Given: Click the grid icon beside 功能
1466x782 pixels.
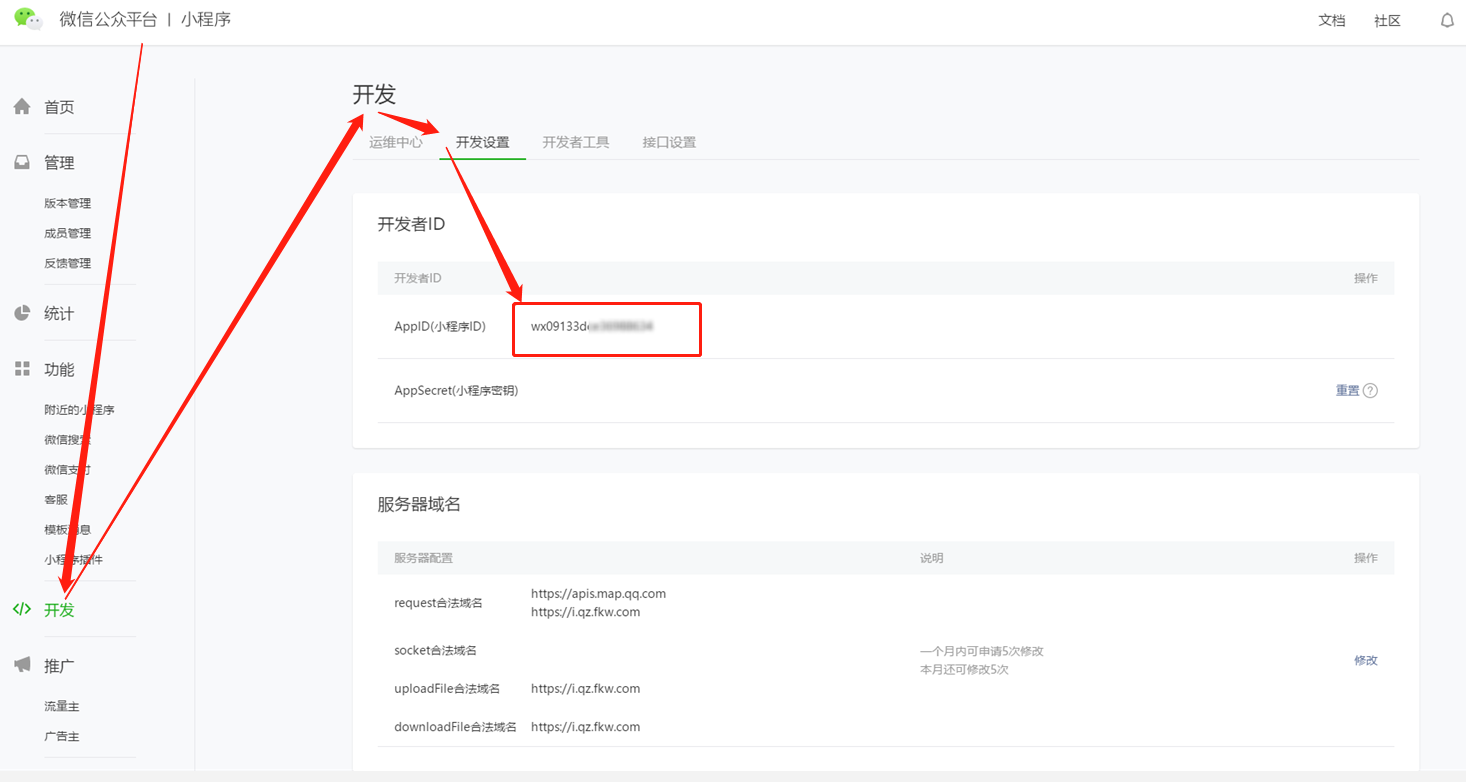Looking at the screenshot, I should 22,369.
